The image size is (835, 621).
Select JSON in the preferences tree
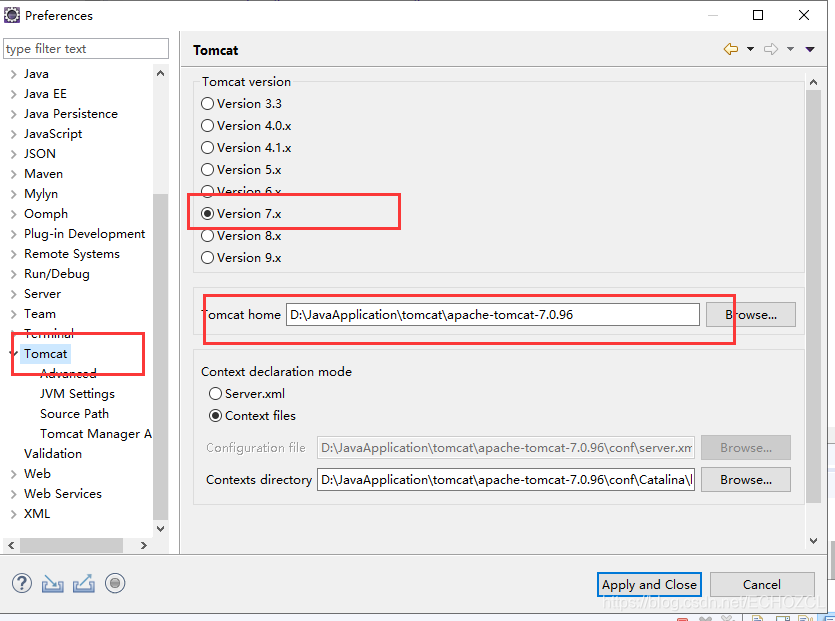[x=40, y=154]
